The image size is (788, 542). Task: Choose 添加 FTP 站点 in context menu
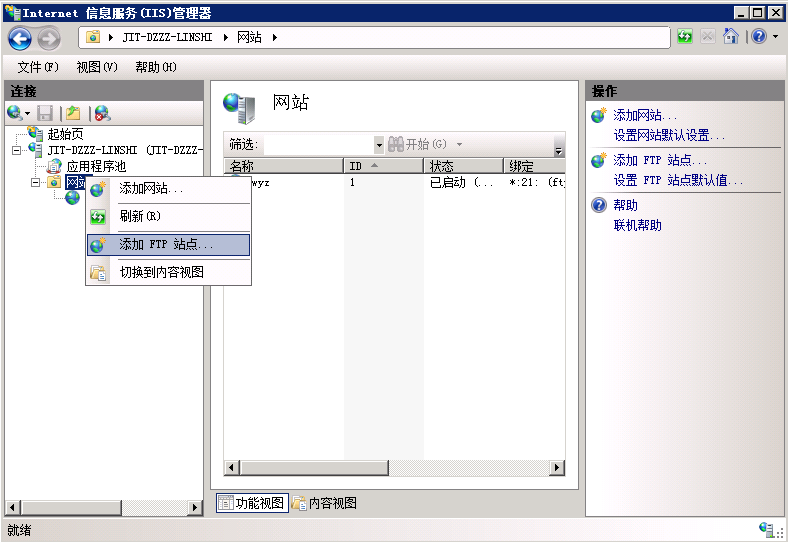166,244
